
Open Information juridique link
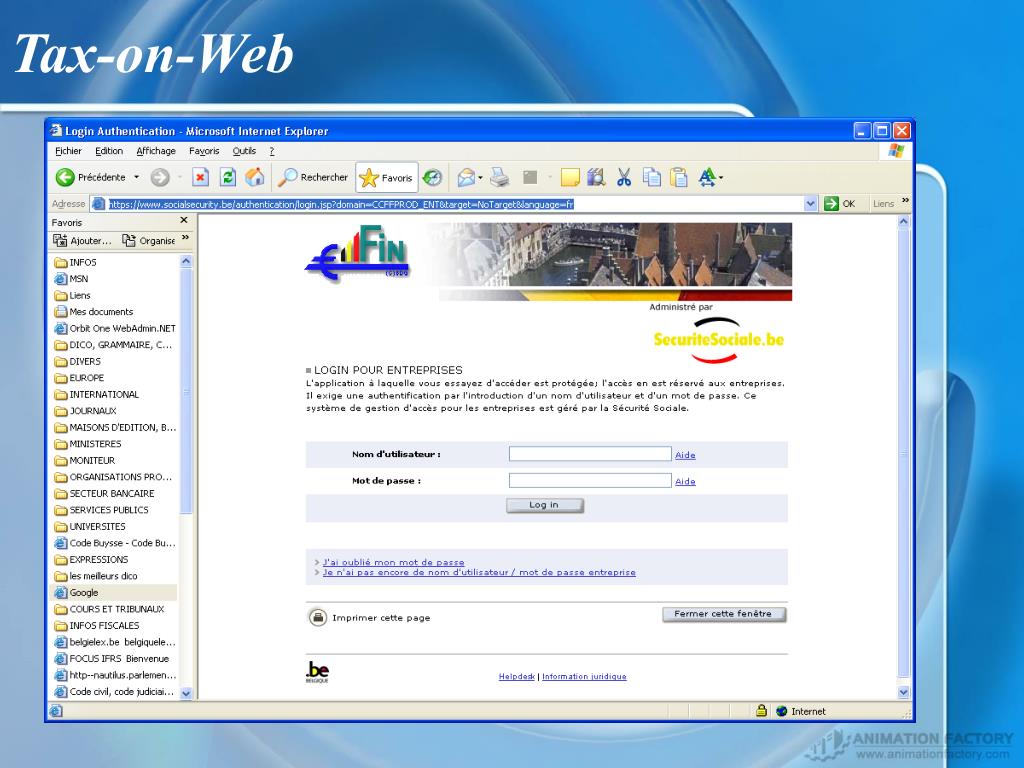tap(584, 677)
